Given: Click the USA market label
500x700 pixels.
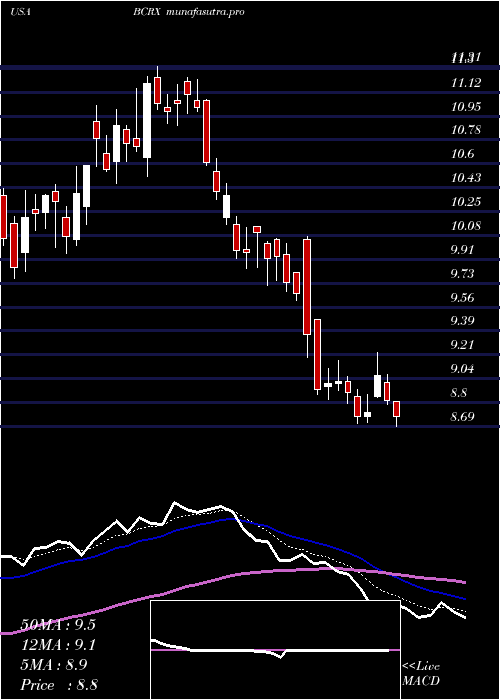Looking at the screenshot, I should click(20, 12).
